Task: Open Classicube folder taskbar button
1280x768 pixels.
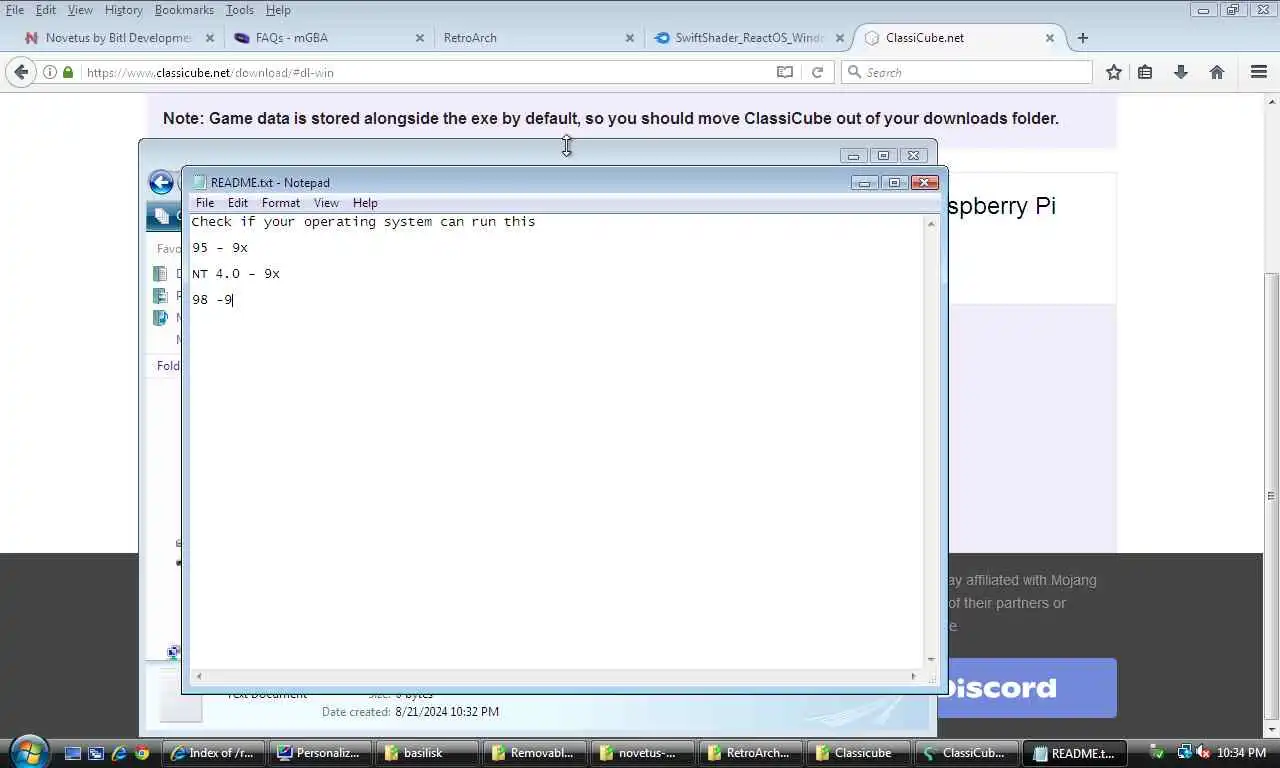Action: tap(856, 753)
